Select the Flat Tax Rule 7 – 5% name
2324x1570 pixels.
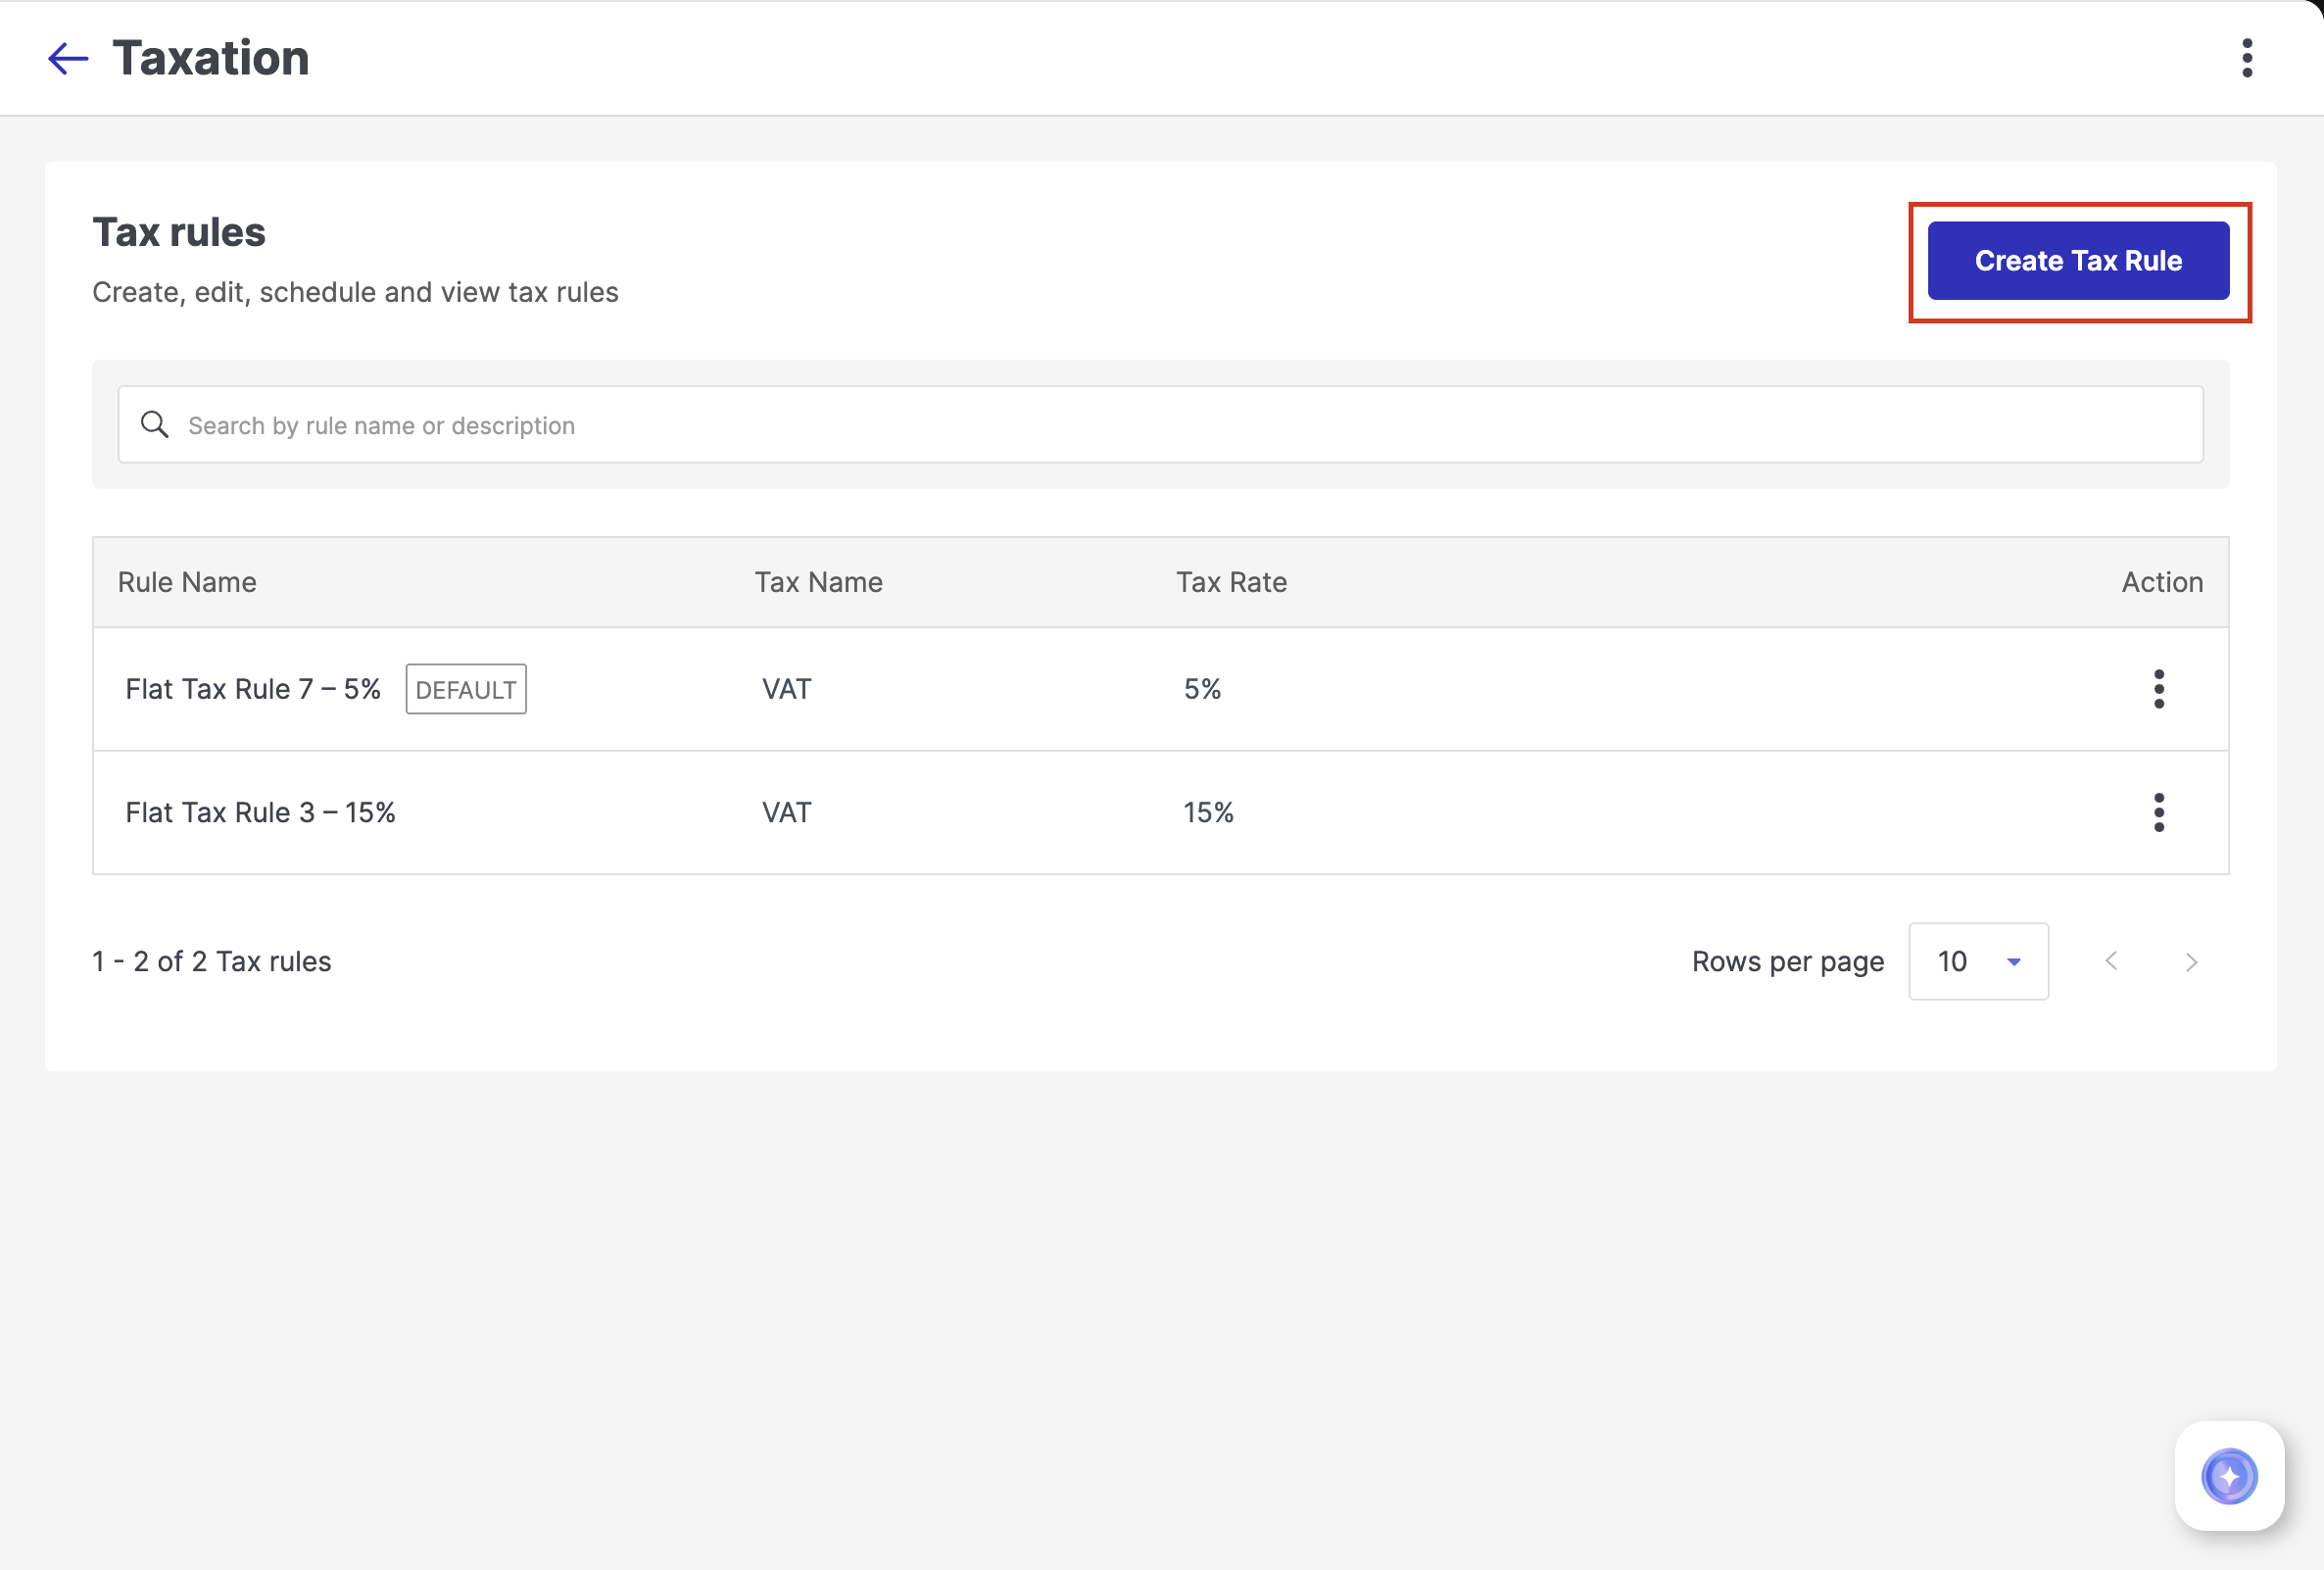[x=253, y=689]
